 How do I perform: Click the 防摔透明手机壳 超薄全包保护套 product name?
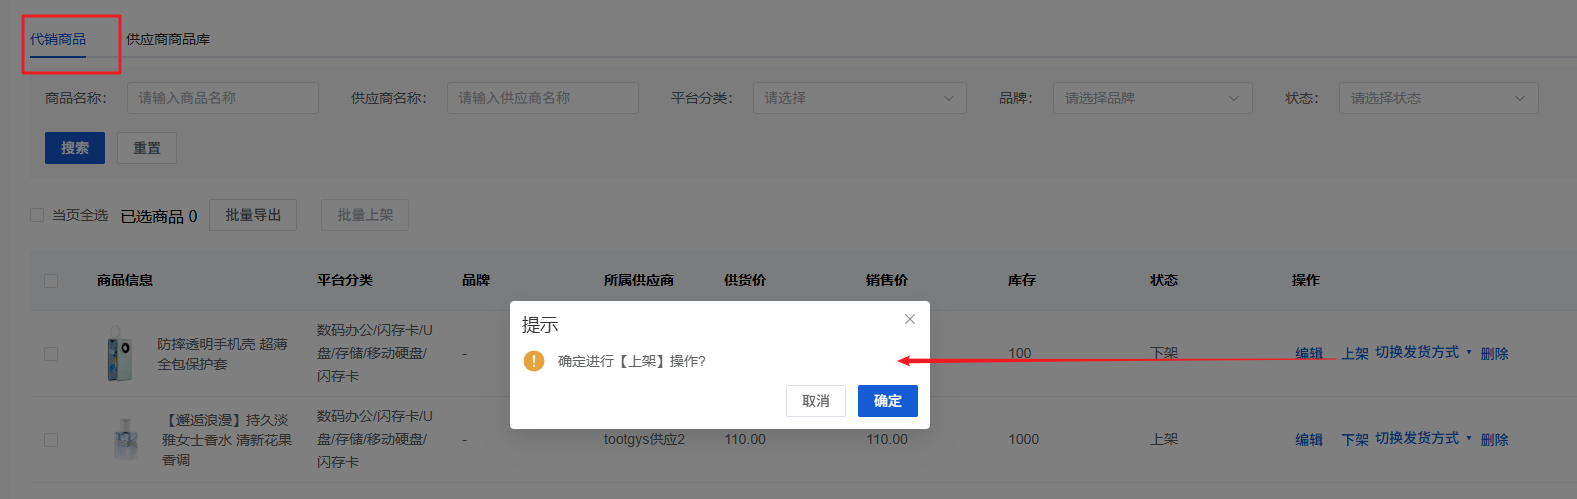(x=222, y=354)
